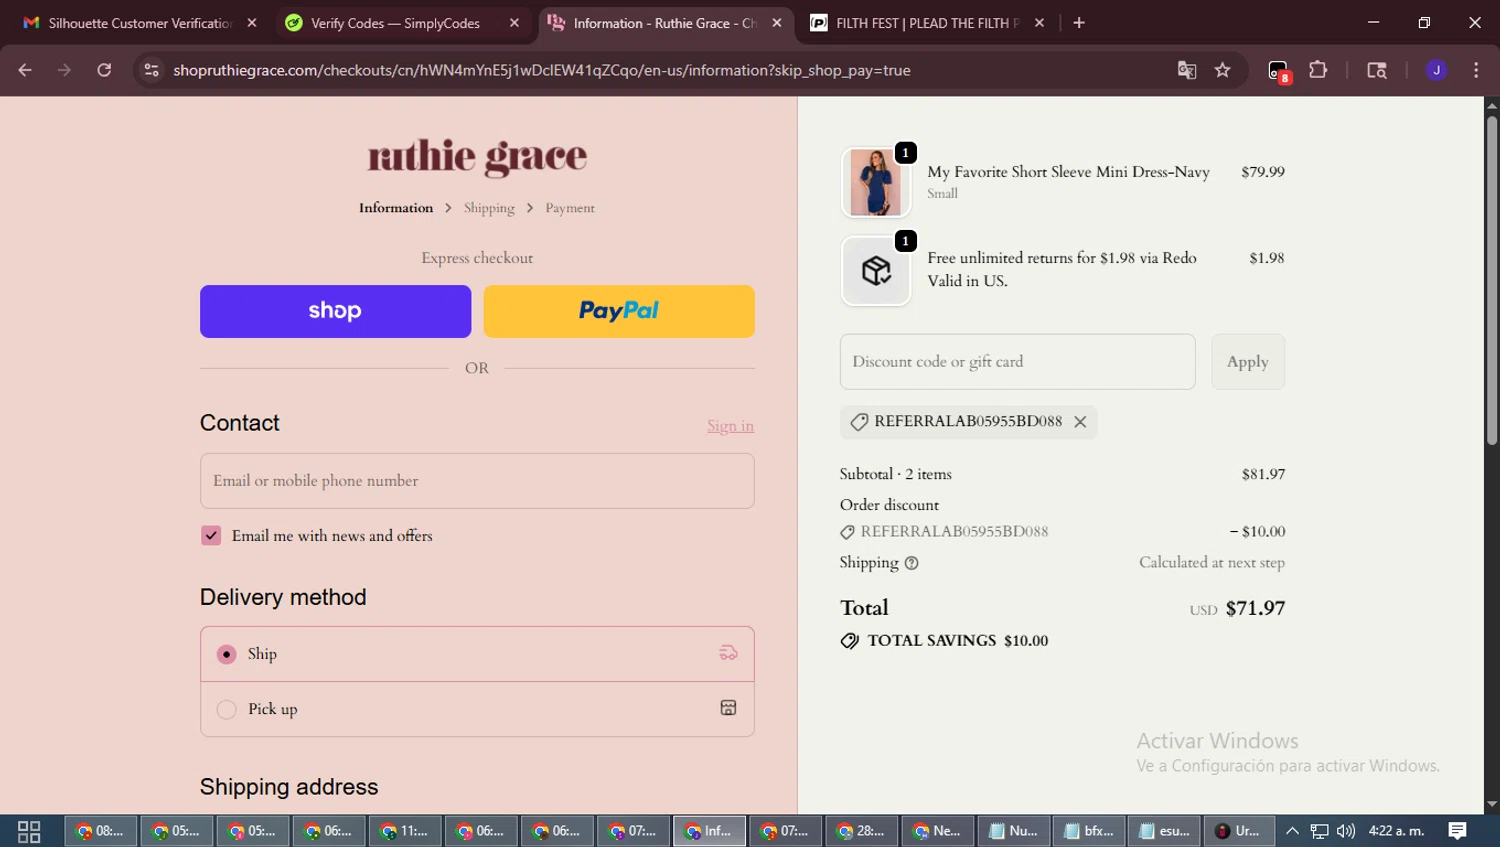Click the page vertical scrollbar thumb
Viewport: 1500px width, 847px height.
tap(1492, 280)
